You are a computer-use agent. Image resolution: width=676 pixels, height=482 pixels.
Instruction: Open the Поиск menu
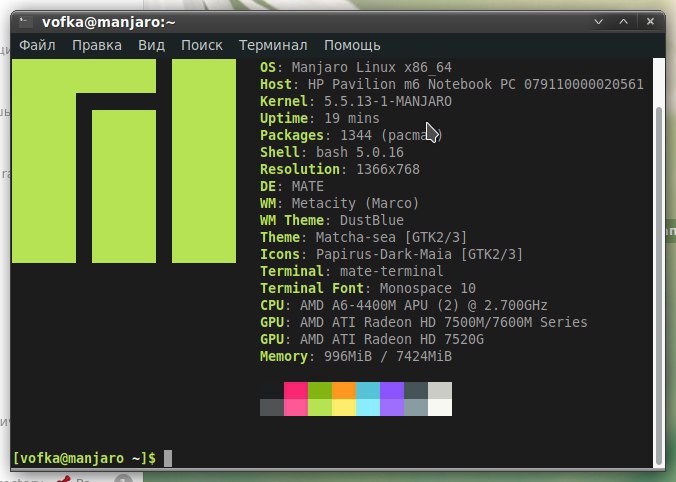[202, 45]
